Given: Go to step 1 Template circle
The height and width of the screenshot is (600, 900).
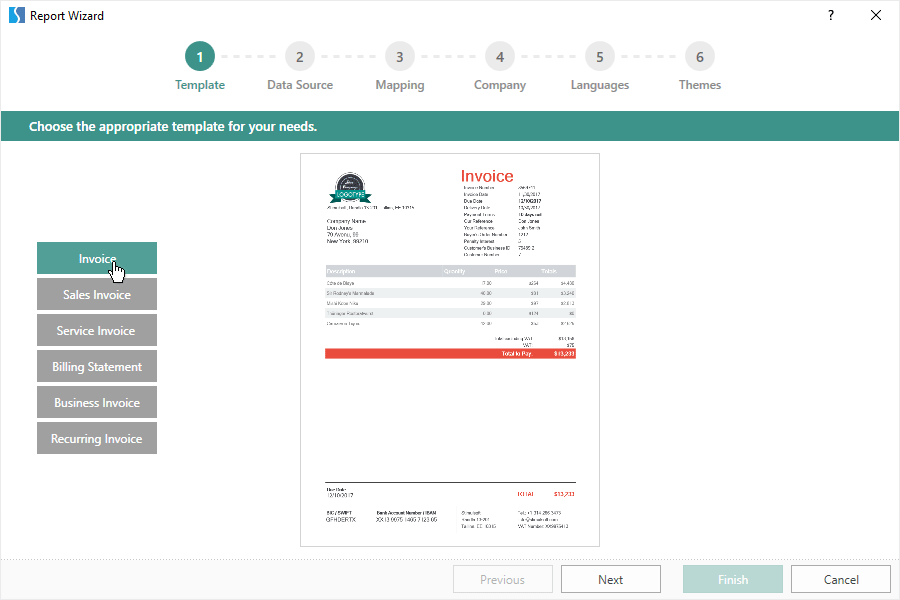Looking at the screenshot, I should pyautogui.click(x=200, y=57).
